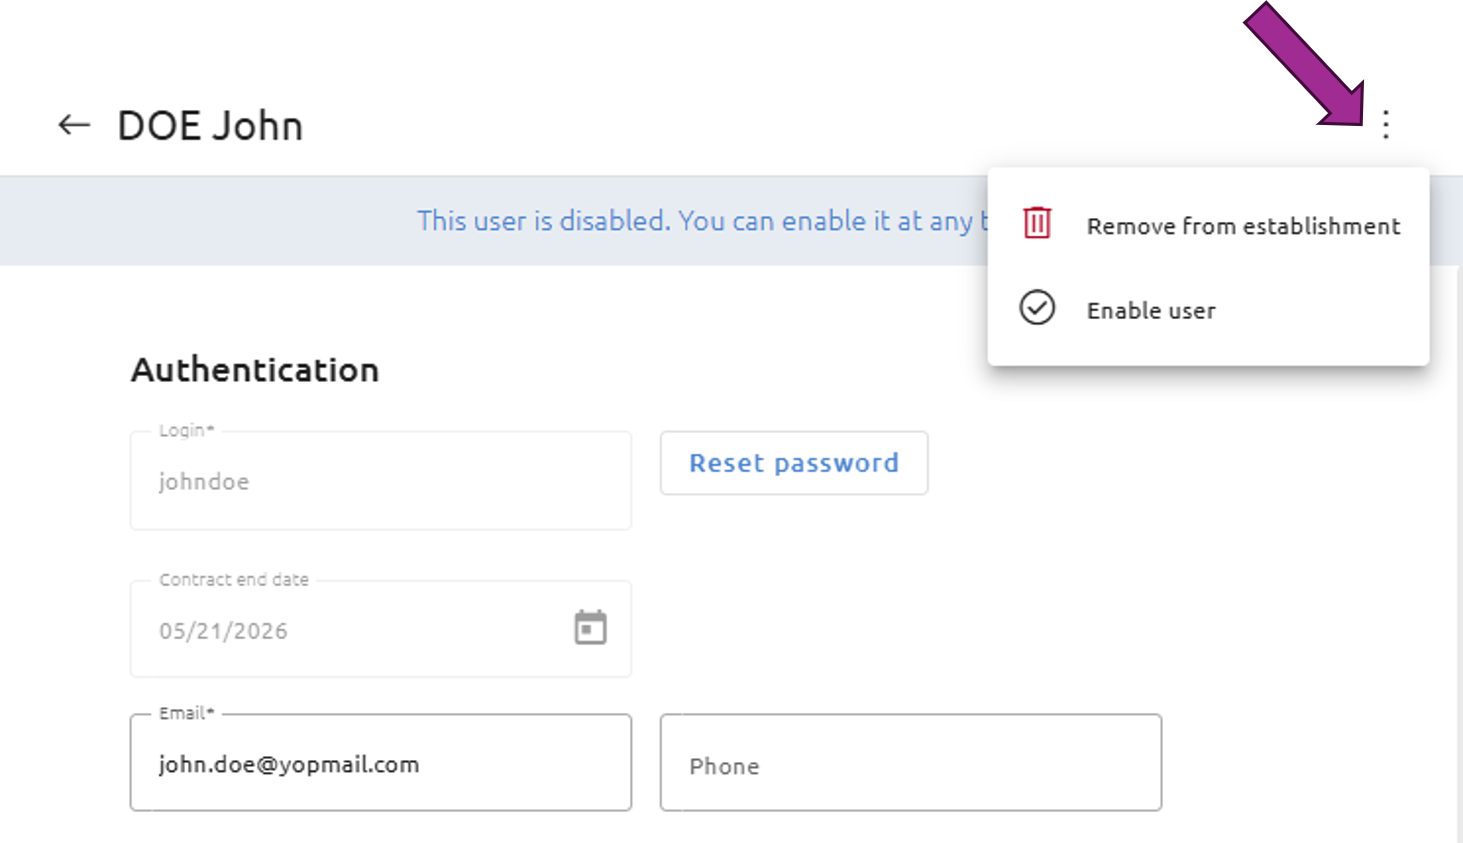Click the Login* floating label

187,430
